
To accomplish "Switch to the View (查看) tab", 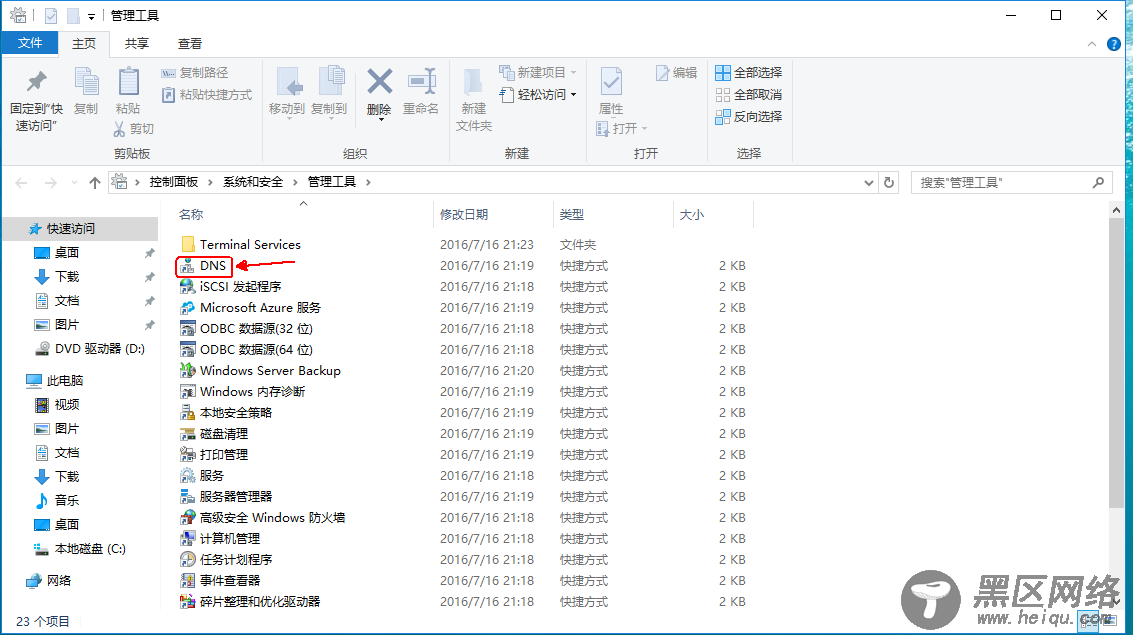I will 190,44.
